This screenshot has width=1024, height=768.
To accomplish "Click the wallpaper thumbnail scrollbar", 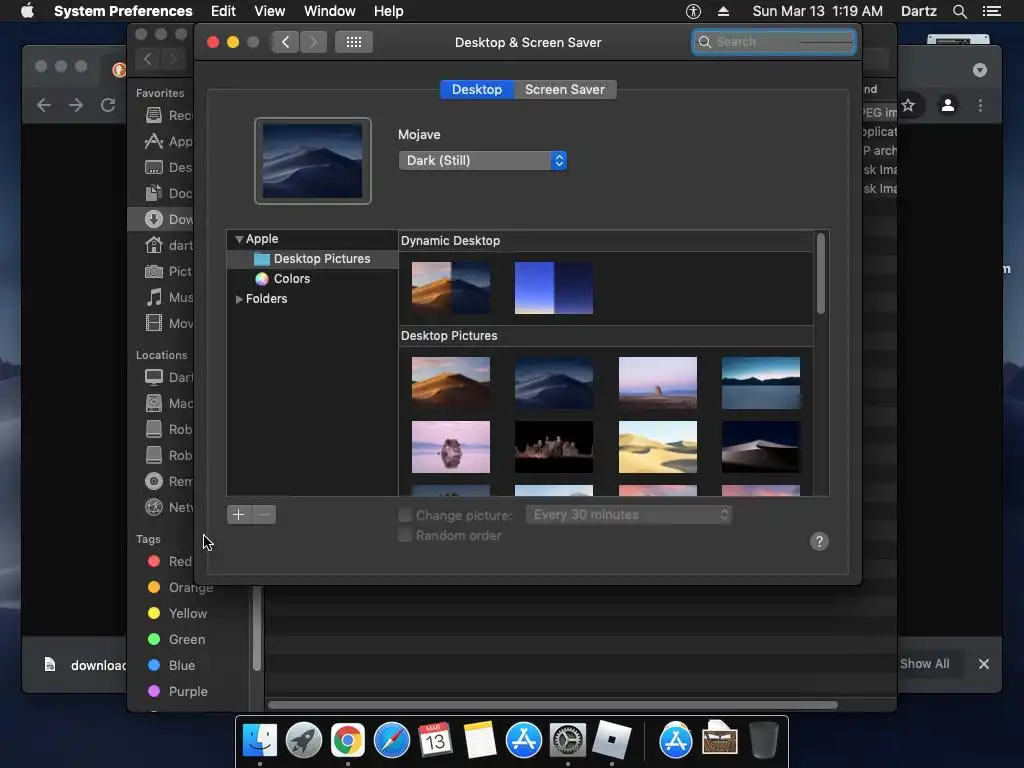I will pyautogui.click(x=821, y=274).
